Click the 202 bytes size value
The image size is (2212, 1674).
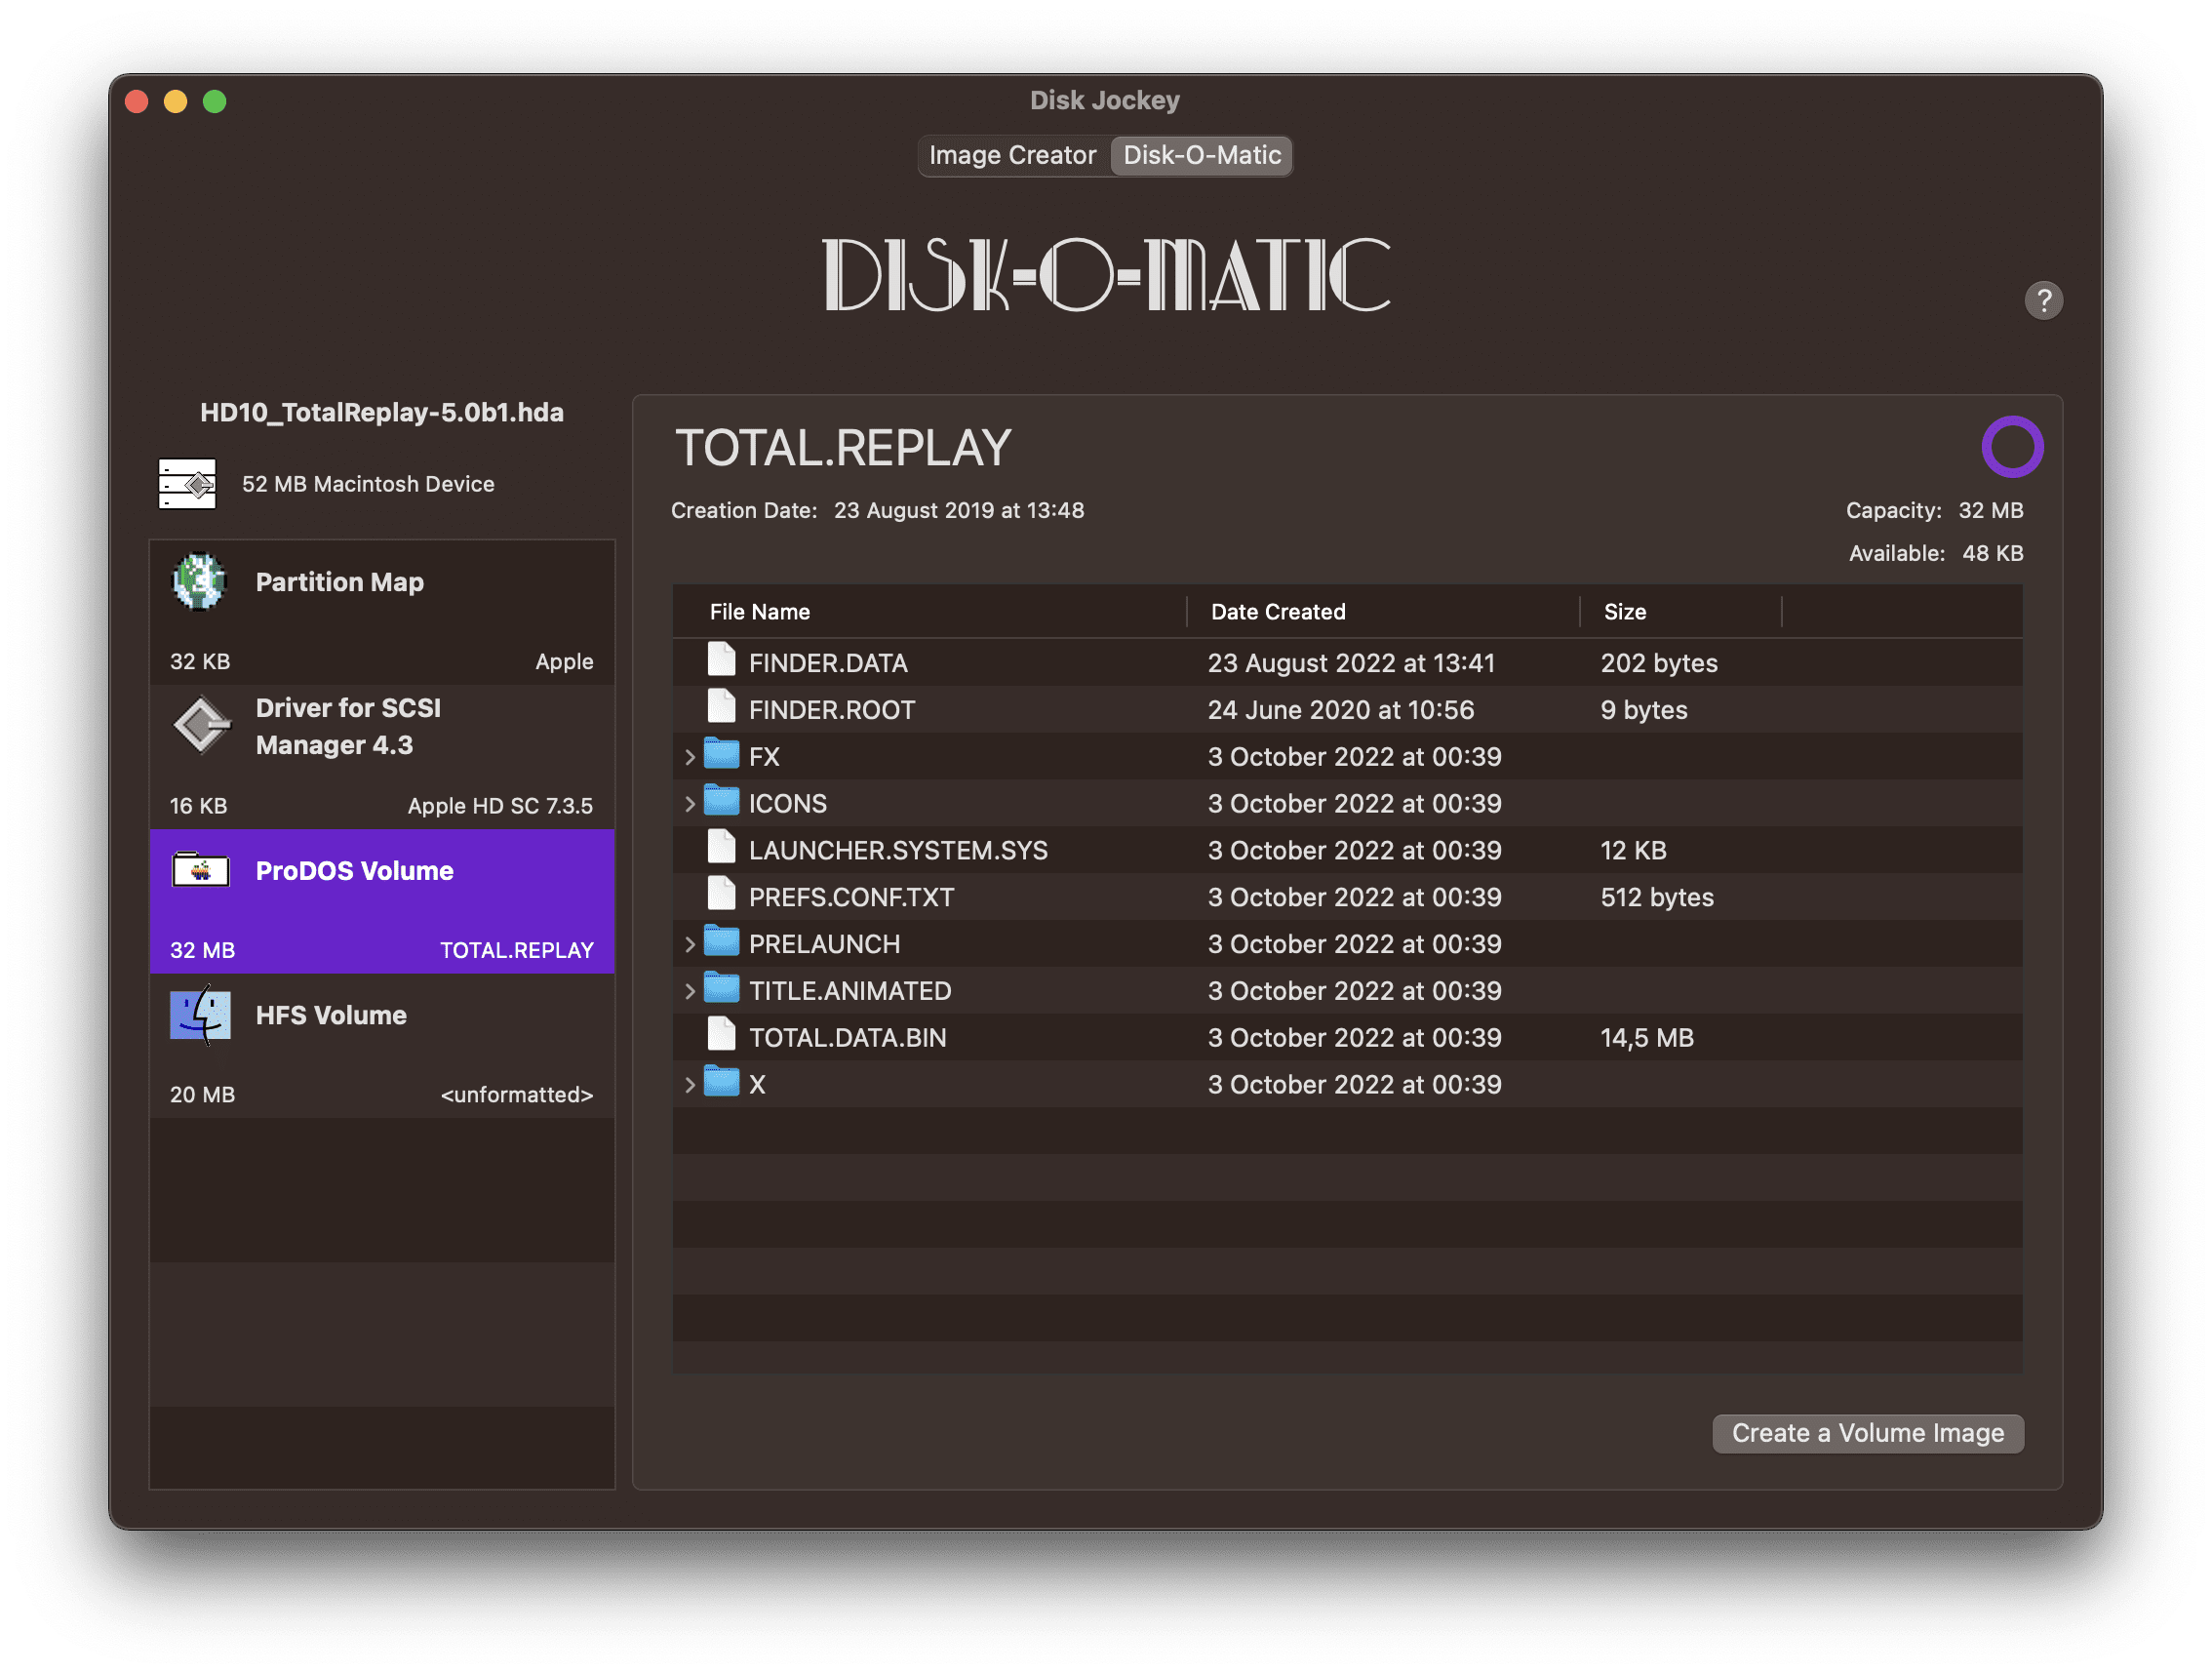(1659, 663)
